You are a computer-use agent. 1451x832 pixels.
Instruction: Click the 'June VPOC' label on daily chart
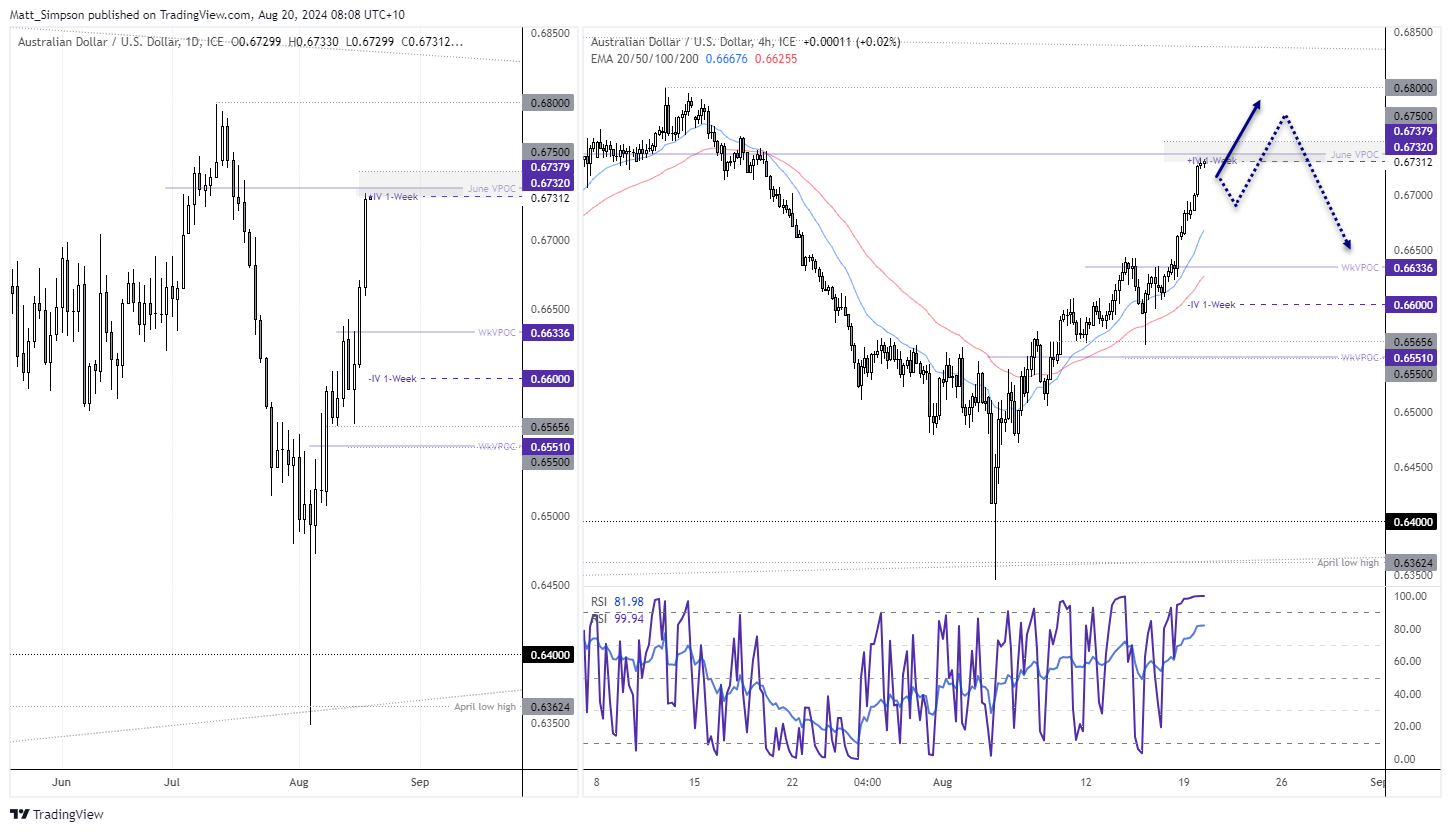tap(492, 188)
